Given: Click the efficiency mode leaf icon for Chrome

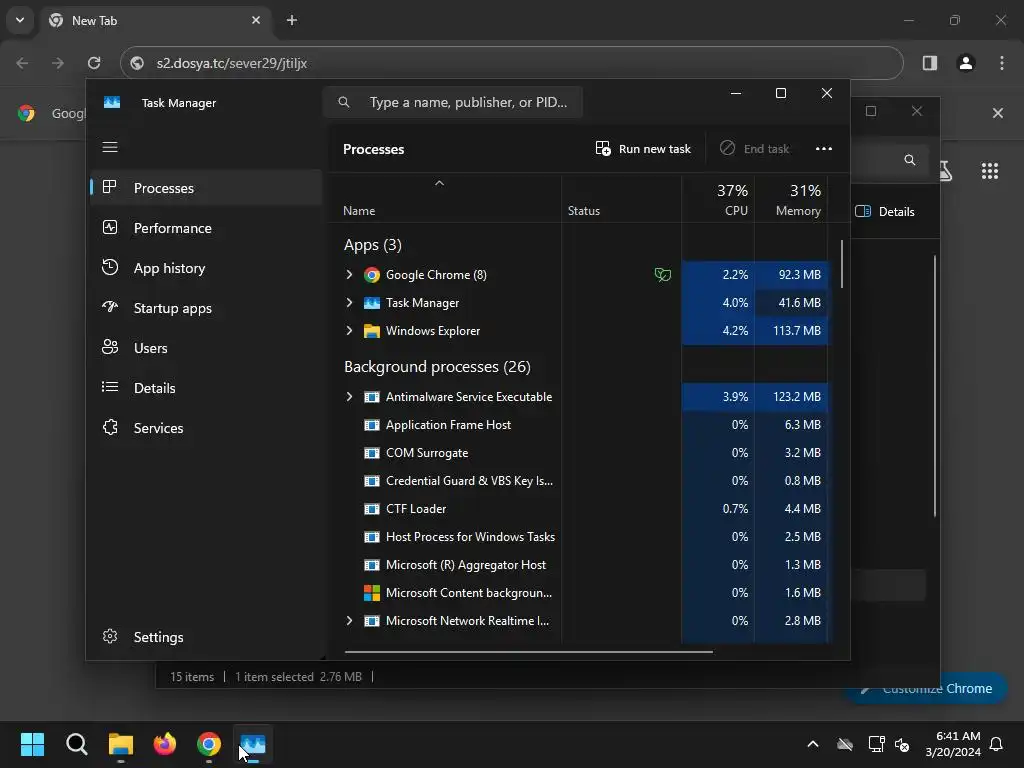Looking at the screenshot, I should pos(662,275).
